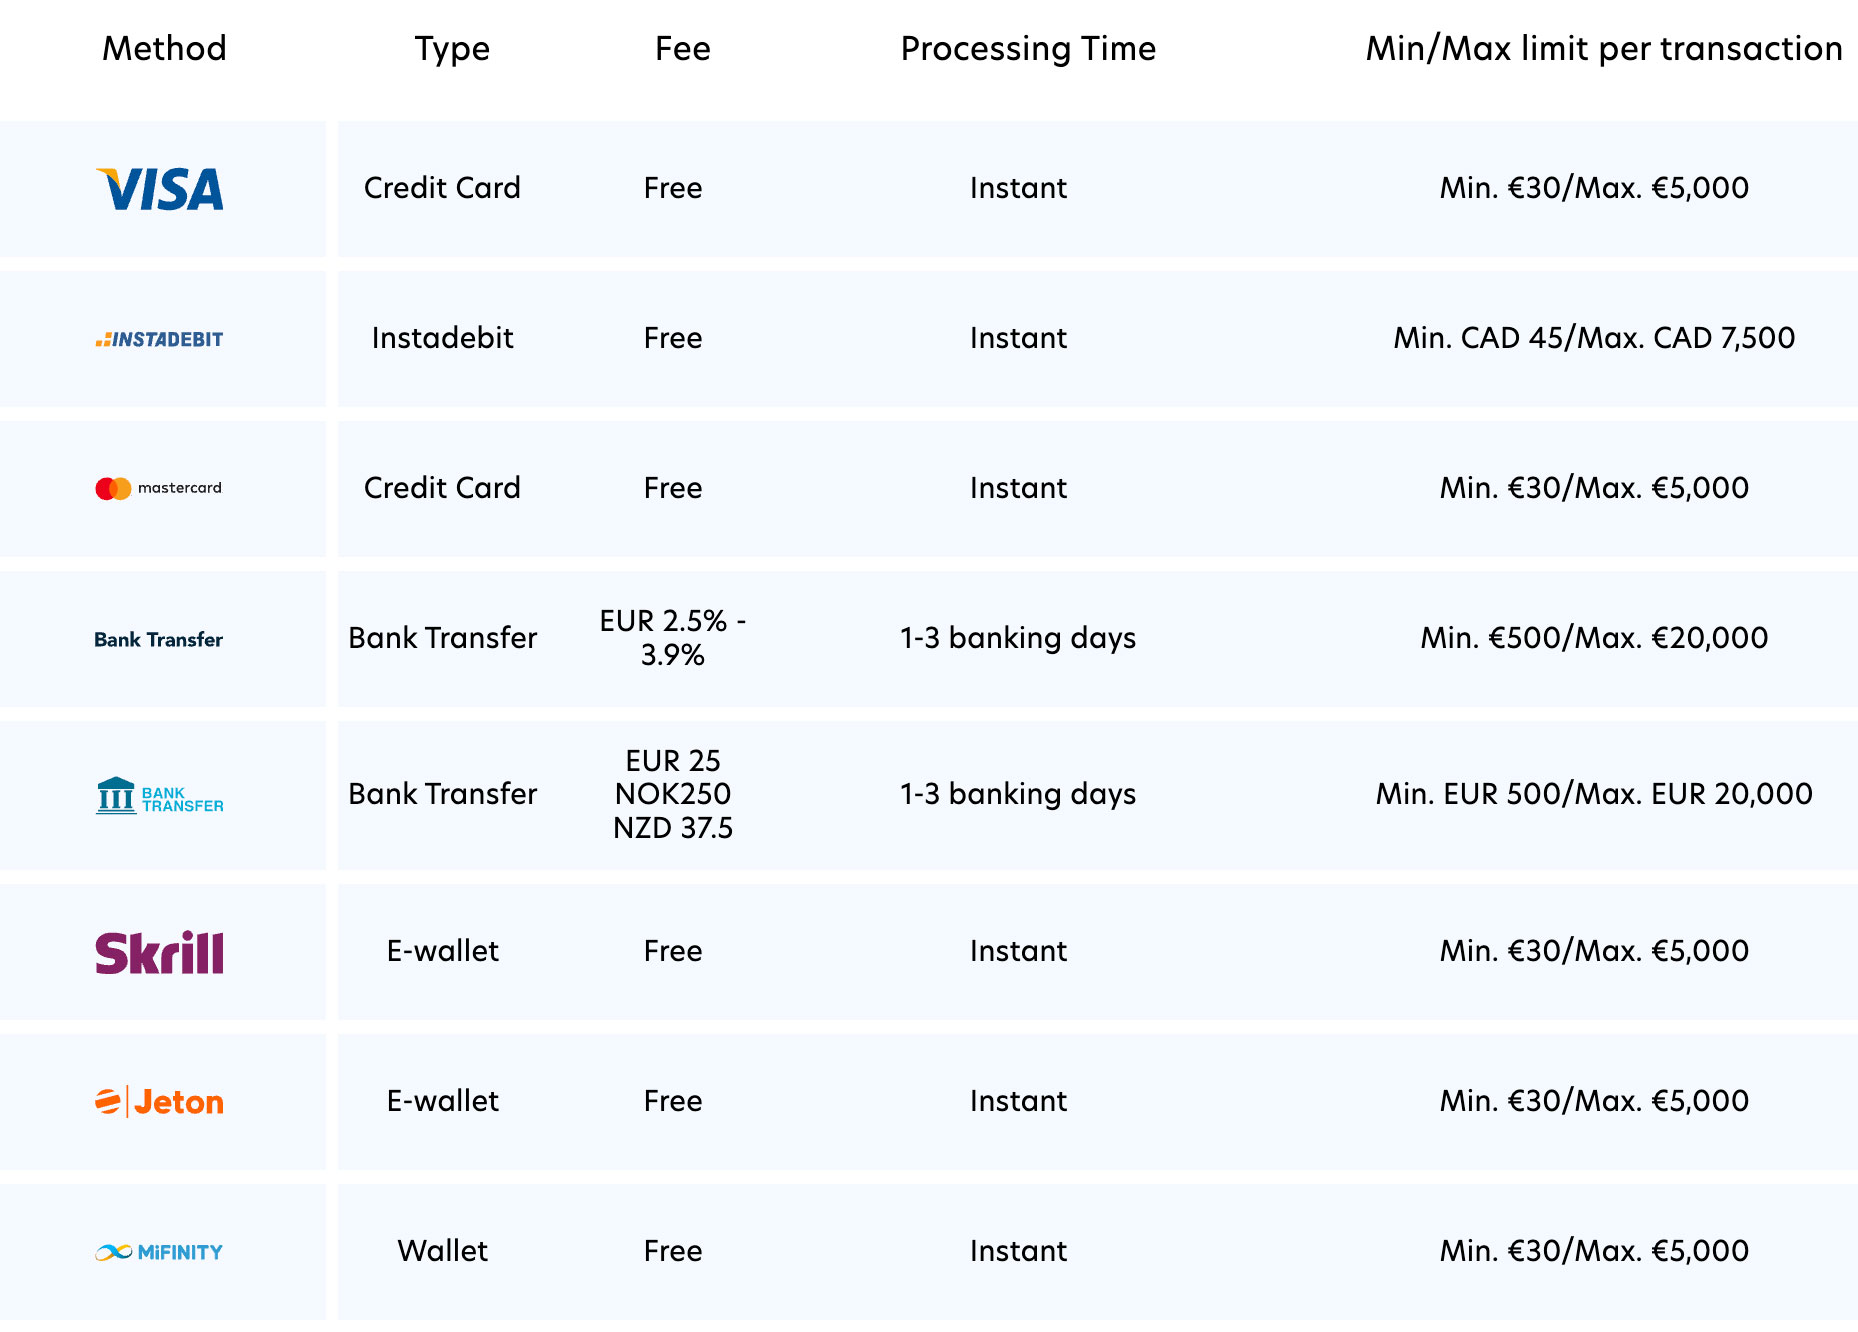Click Skrill limit 'Min. €30/Max. €5,000'
1858x1332 pixels.
1594,951
